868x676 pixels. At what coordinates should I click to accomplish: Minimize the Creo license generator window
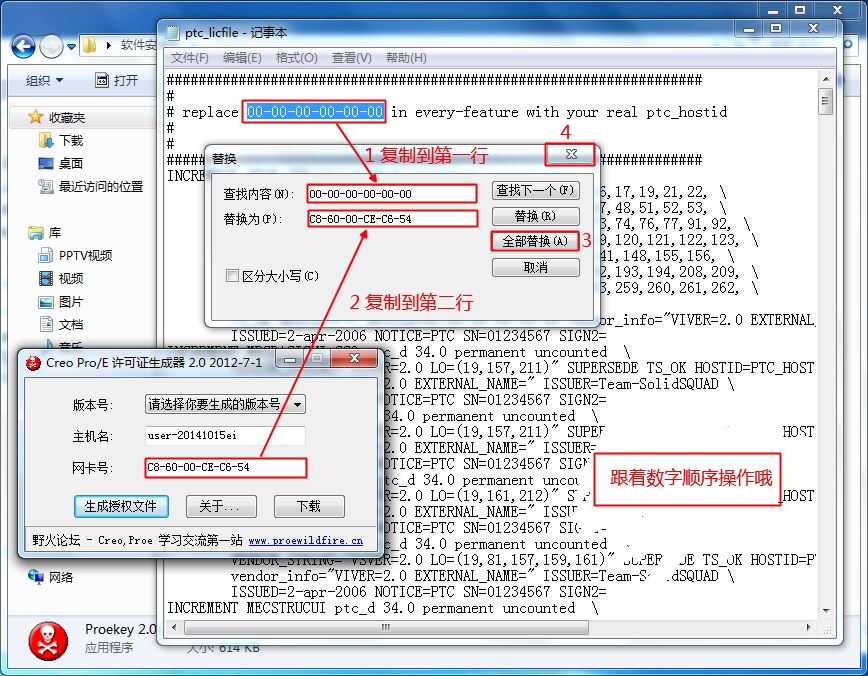point(290,359)
